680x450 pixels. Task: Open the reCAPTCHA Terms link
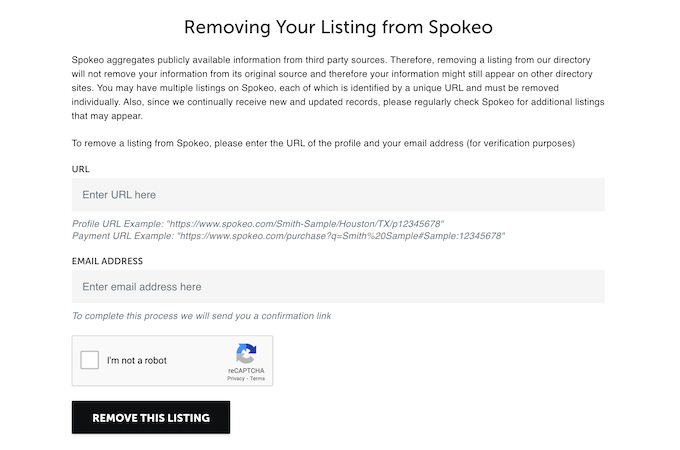[257, 378]
